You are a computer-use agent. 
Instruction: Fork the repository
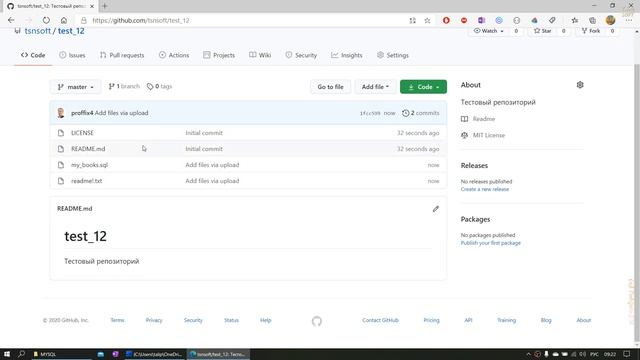tap(591, 31)
